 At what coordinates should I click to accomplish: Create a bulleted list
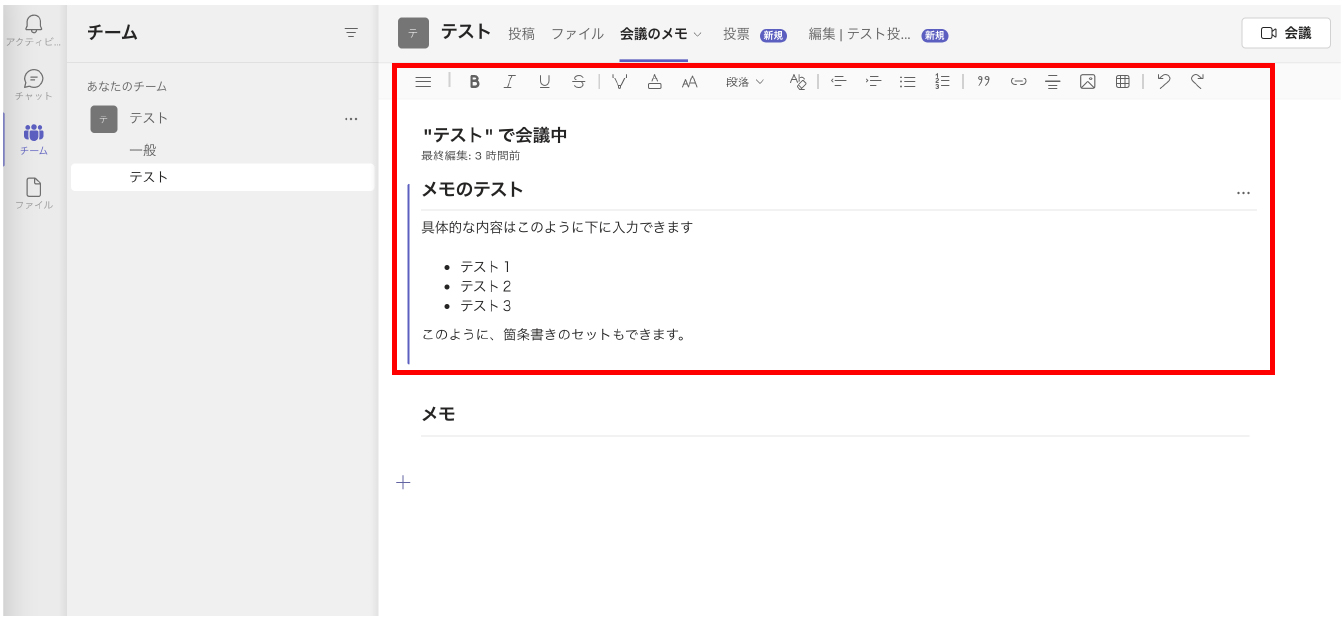907,82
